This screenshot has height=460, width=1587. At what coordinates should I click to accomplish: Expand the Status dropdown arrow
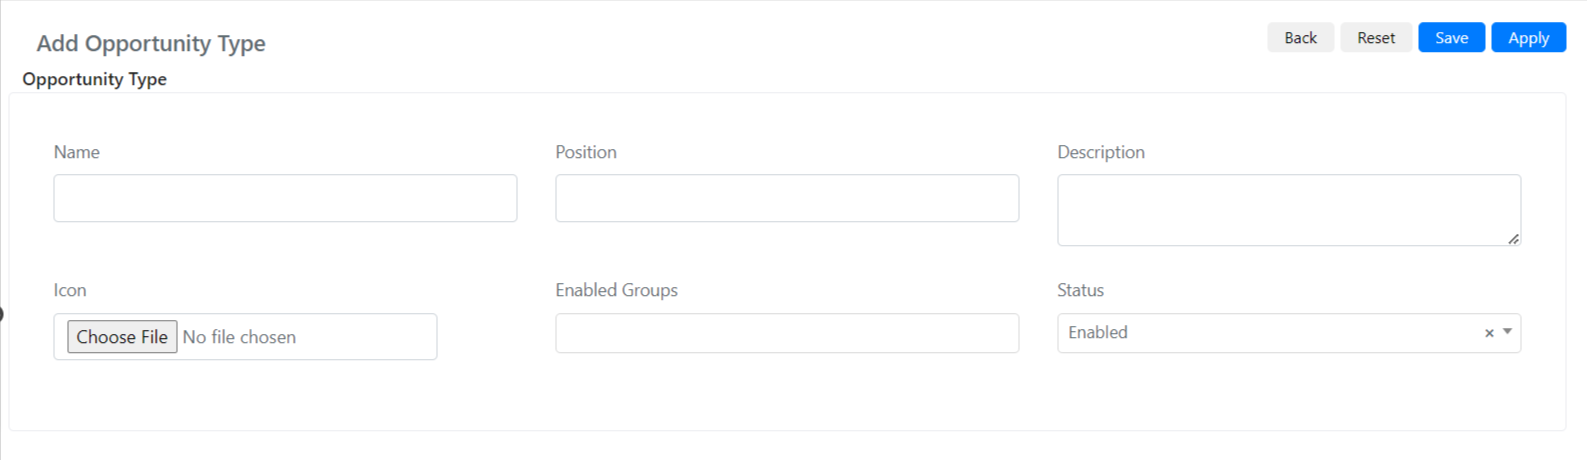tap(1507, 332)
